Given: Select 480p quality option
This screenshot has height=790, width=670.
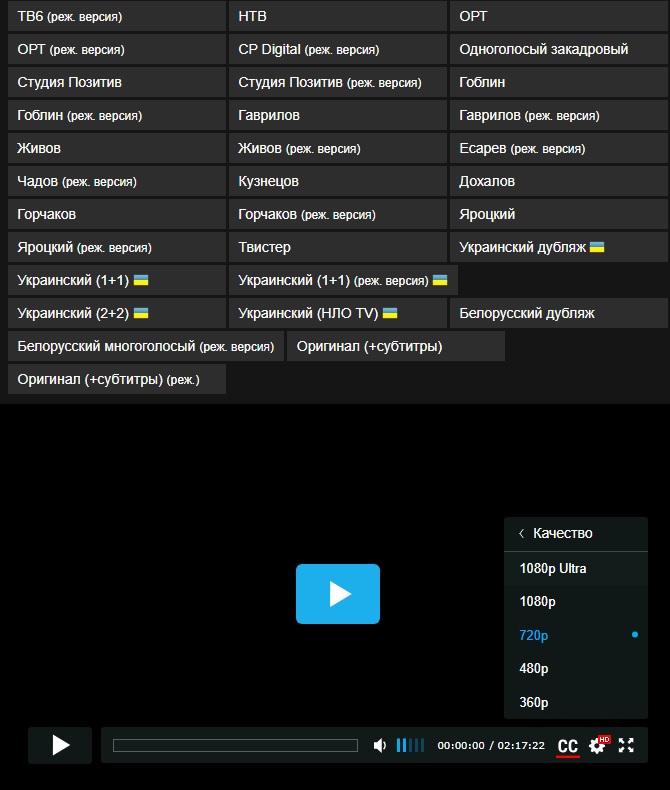Looking at the screenshot, I should 576,669.
